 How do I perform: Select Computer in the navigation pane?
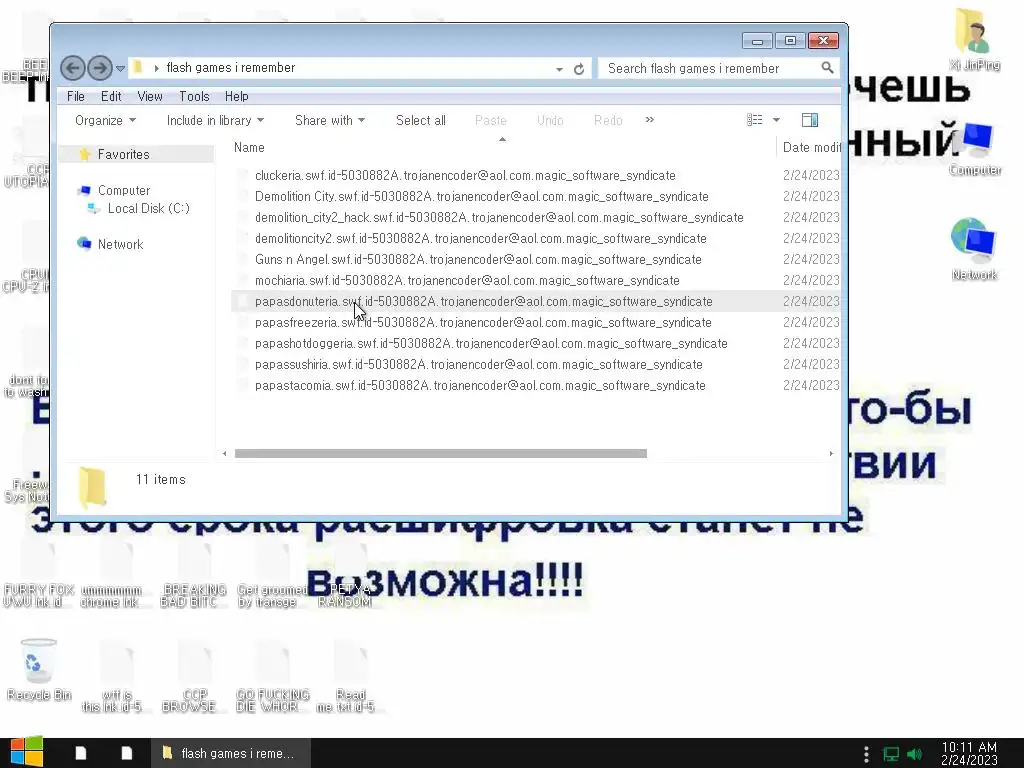click(123, 190)
